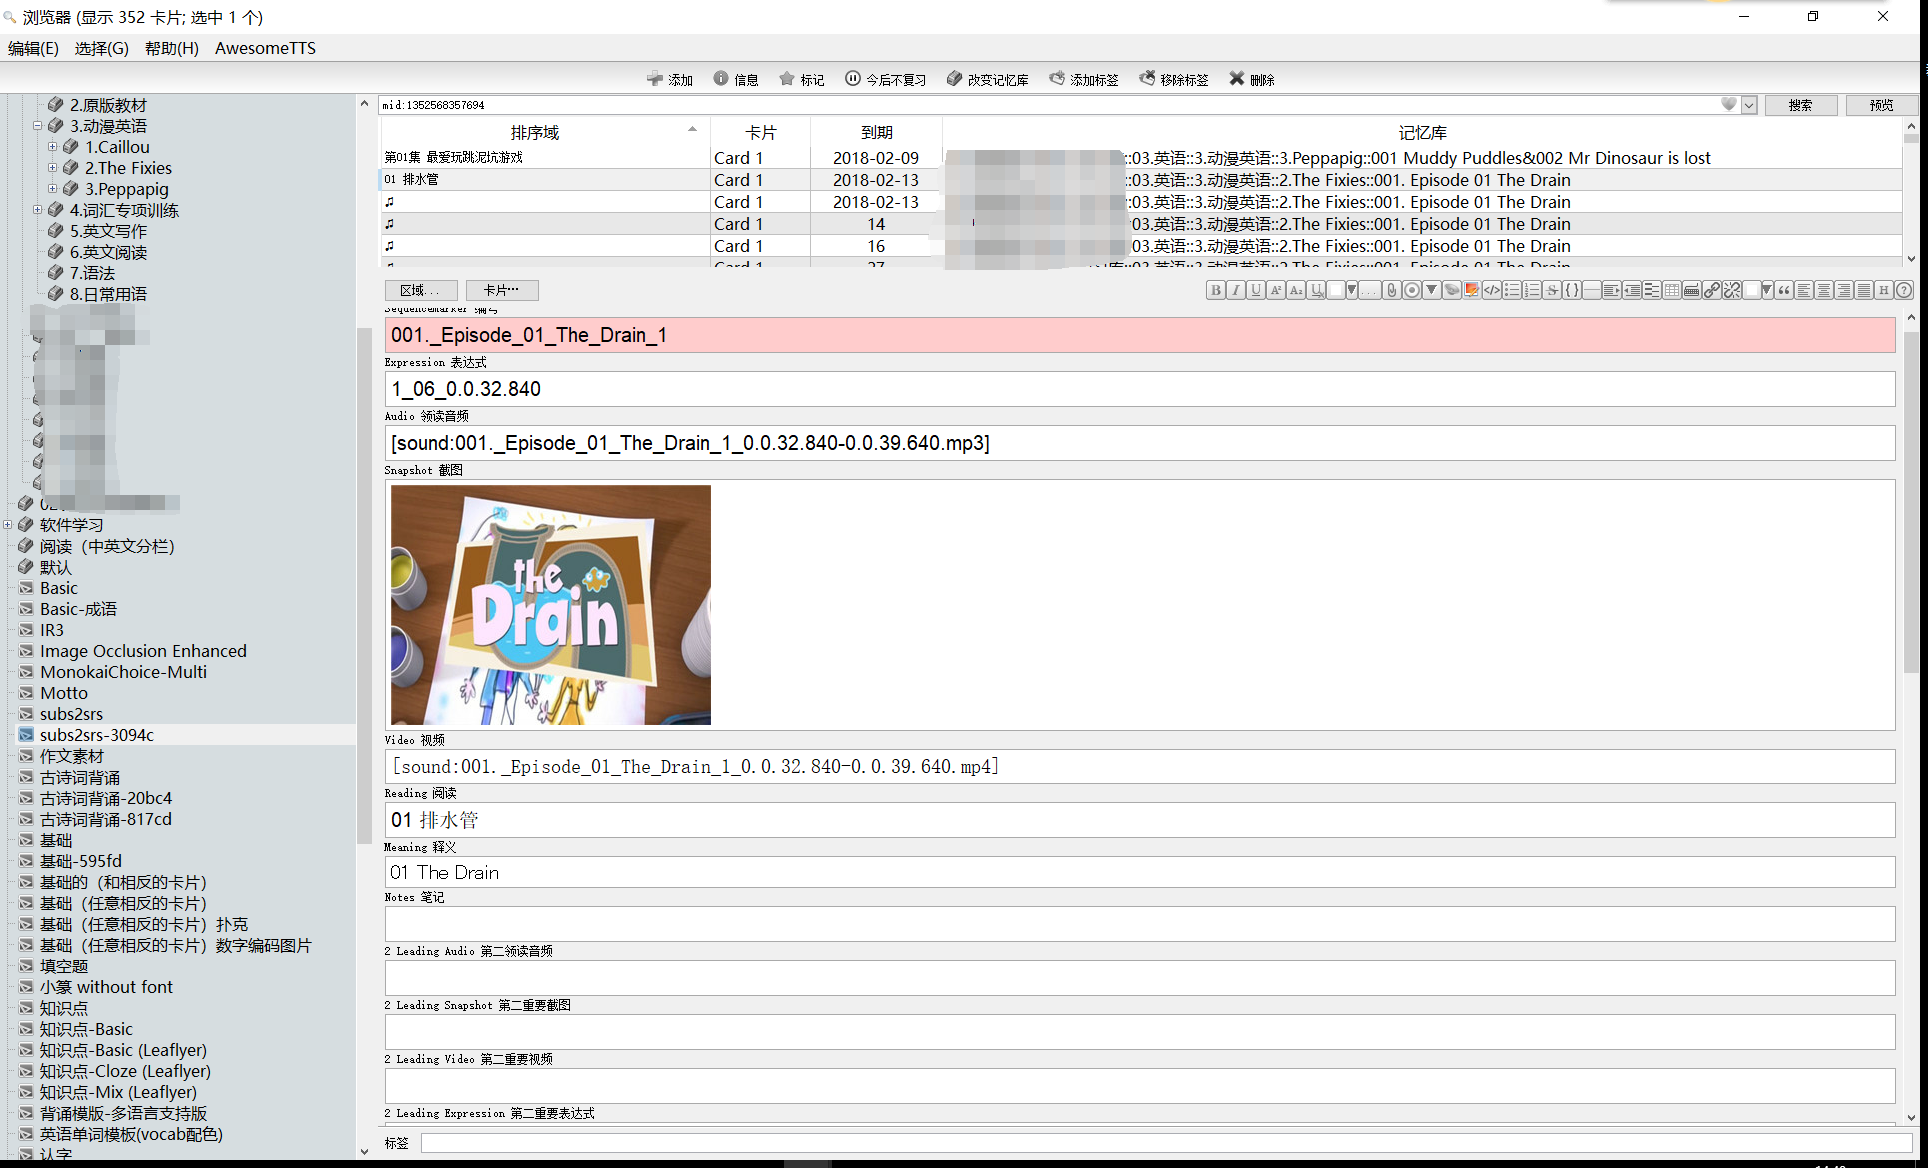1928x1168 pixels.
Task: Open the 编辑(E) menu
Action: click(x=33, y=48)
